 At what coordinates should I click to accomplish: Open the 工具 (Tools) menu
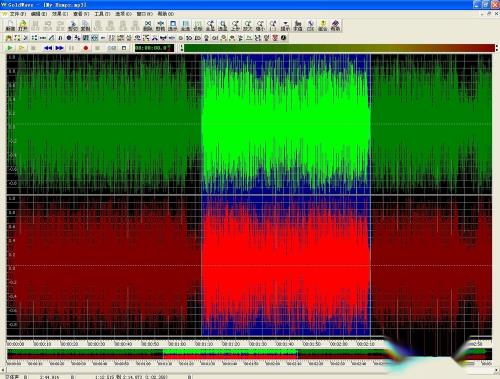[102, 14]
